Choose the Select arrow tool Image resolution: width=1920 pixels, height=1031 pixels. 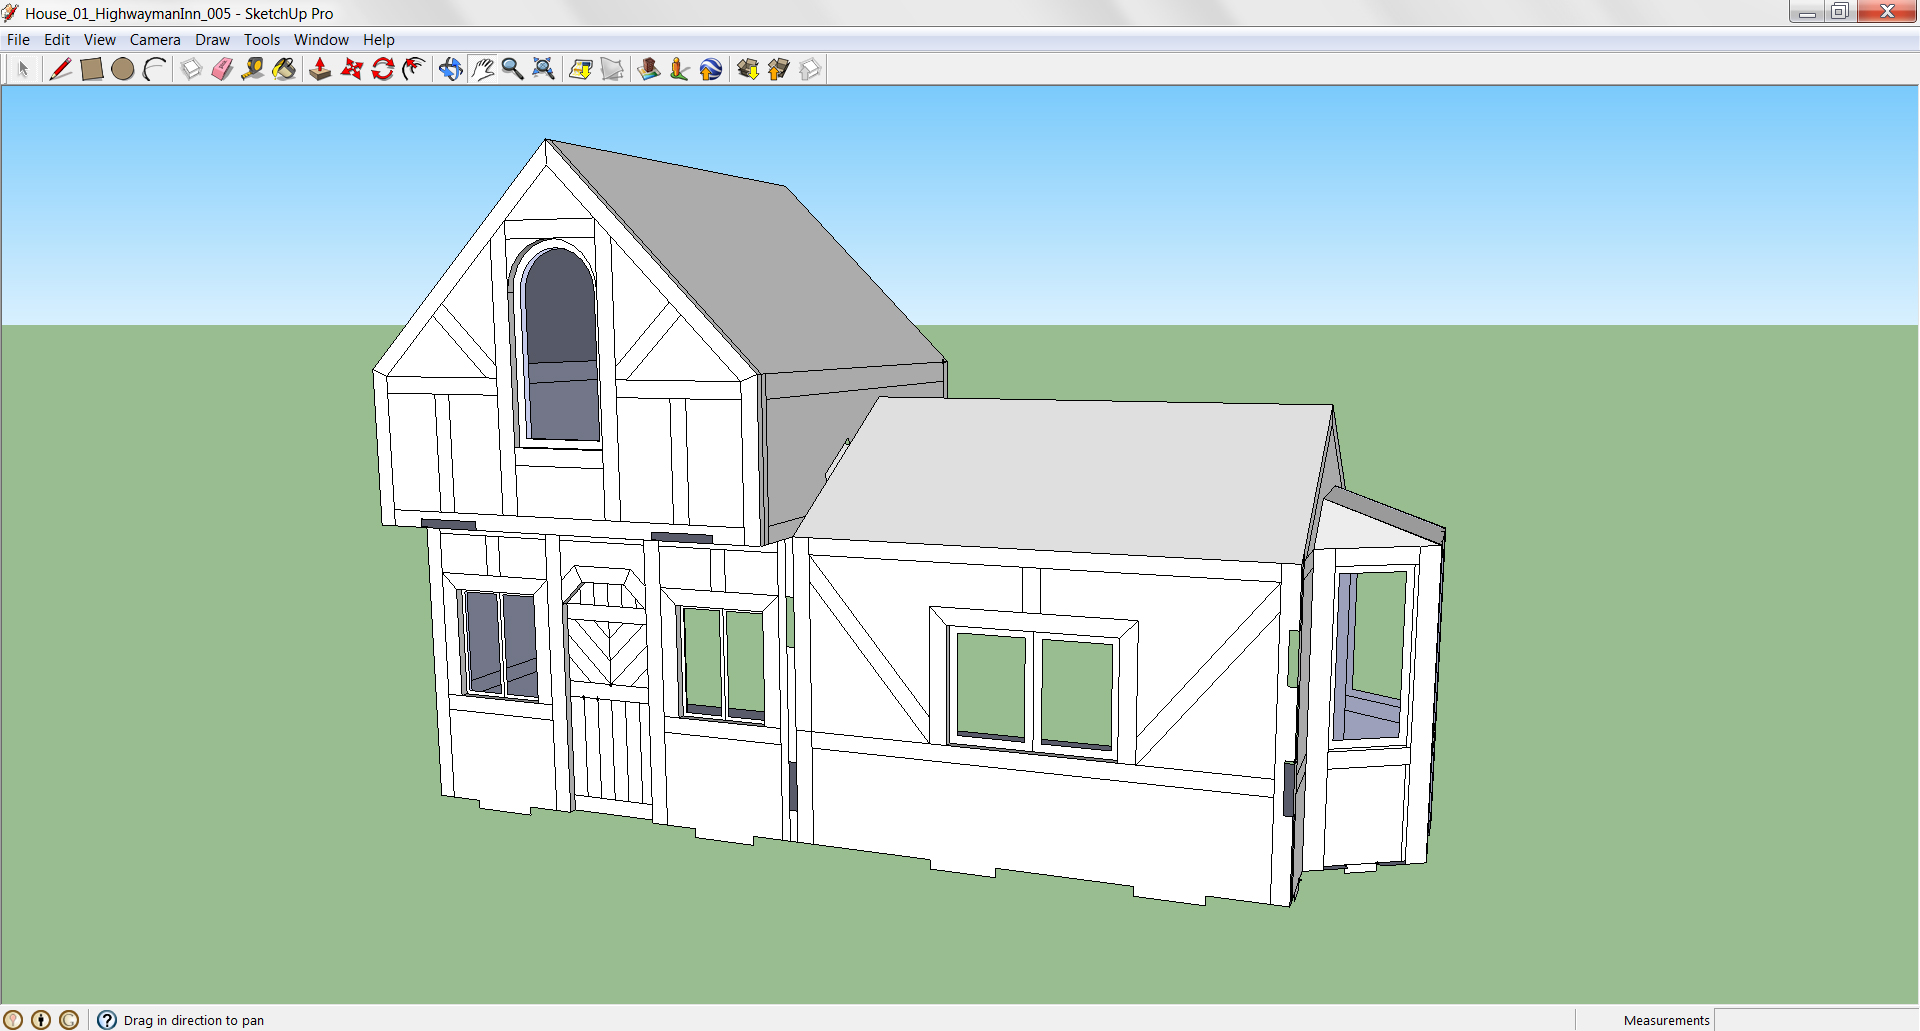click(23, 69)
